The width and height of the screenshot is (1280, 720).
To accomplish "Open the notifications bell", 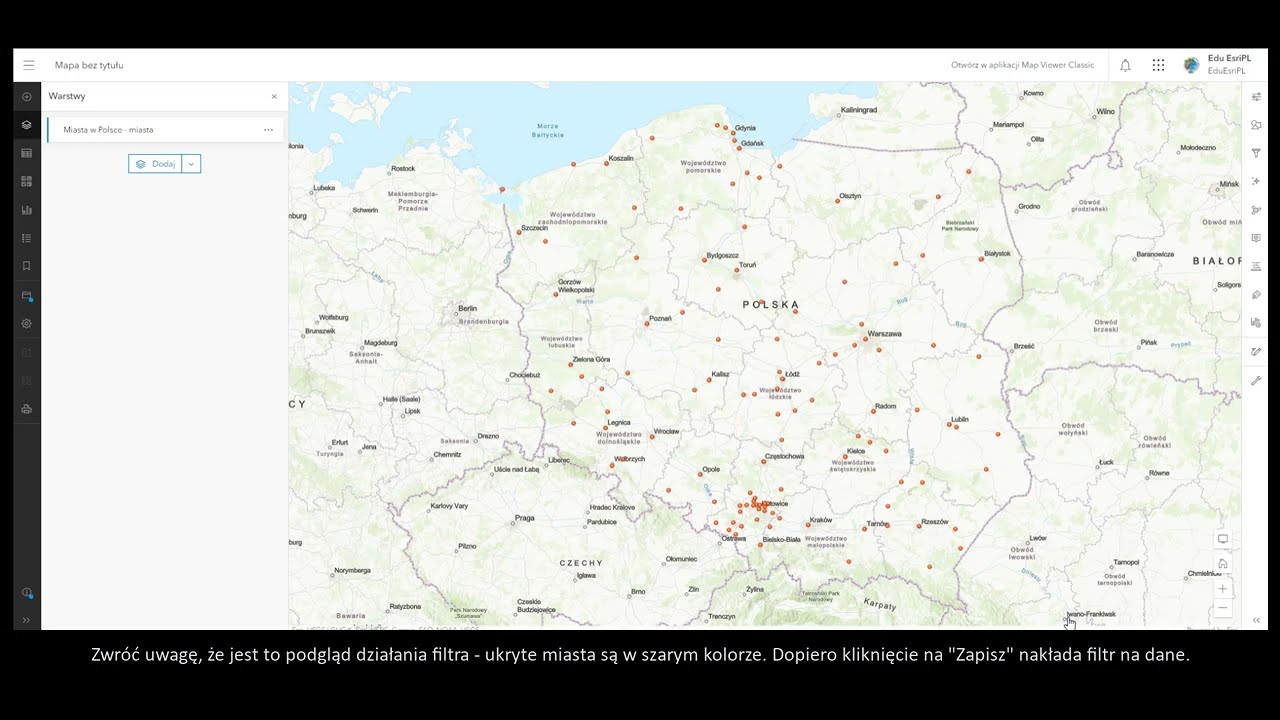I will click(x=1125, y=65).
